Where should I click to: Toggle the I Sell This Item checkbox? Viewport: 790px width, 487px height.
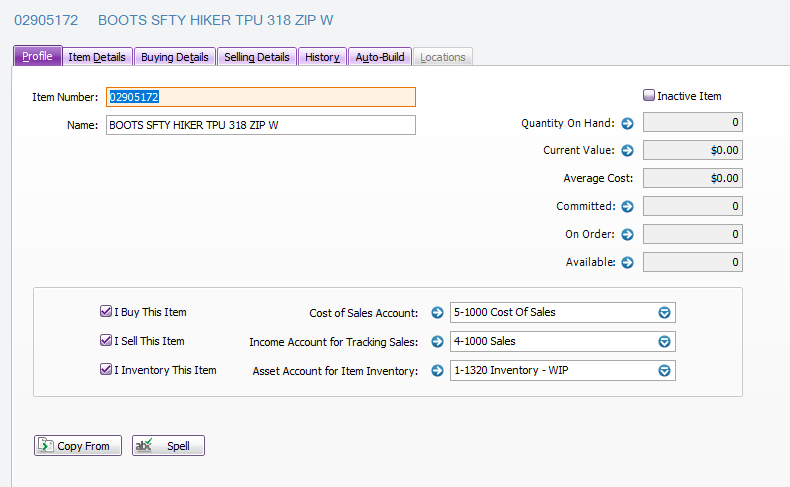[106, 341]
